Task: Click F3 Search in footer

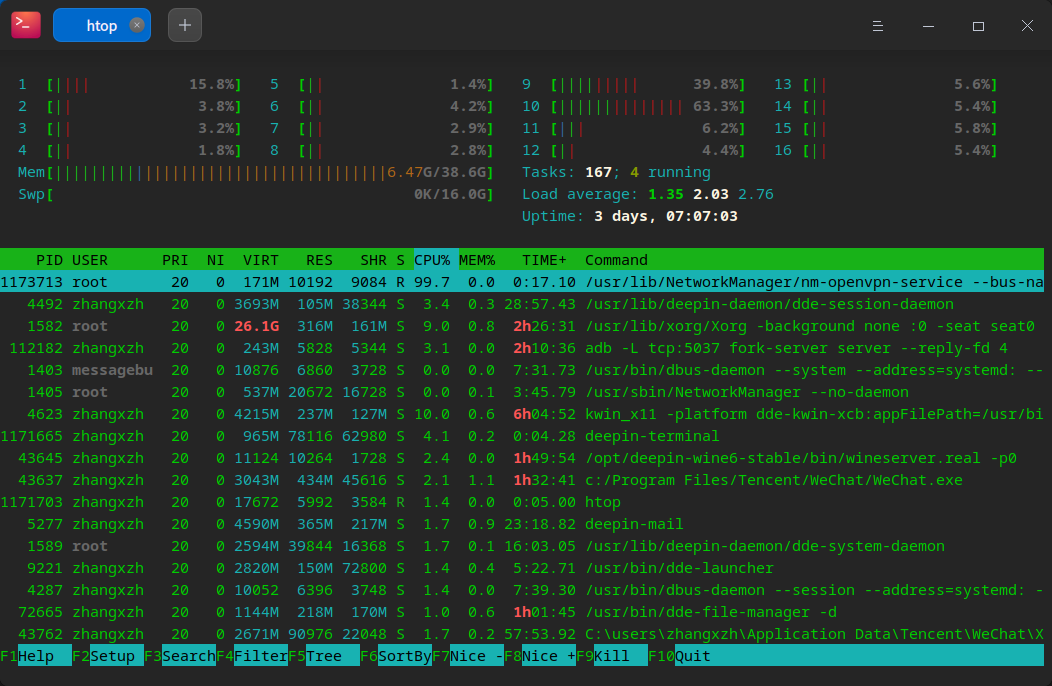Action: coord(188,656)
